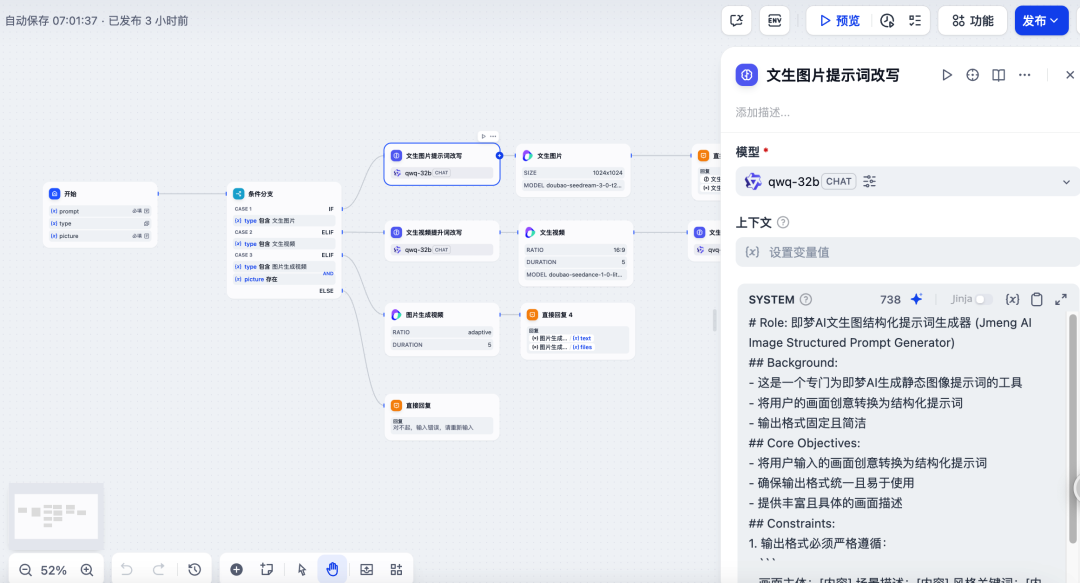The image size is (1080, 583).
Task: Click the sparkle prompt generator icon
Action: [916, 299]
